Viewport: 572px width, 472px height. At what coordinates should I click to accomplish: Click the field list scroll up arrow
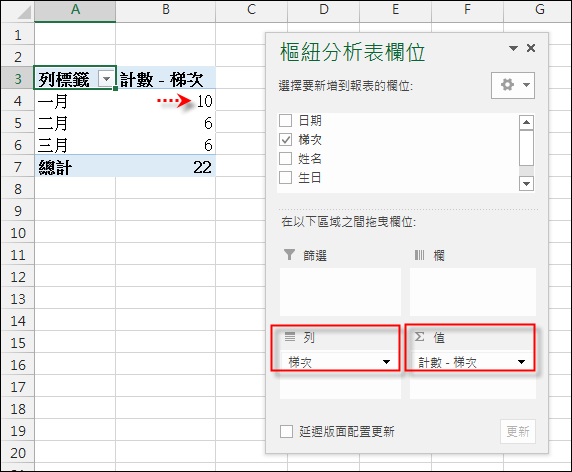click(526, 122)
